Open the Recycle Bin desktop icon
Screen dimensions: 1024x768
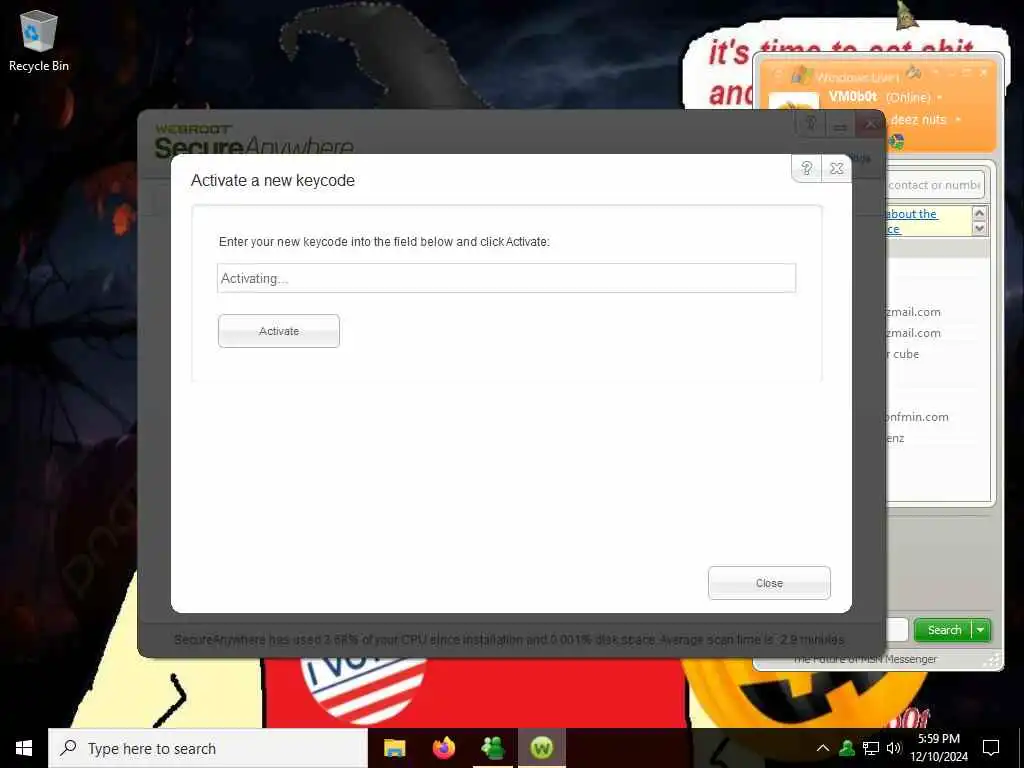[39, 40]
